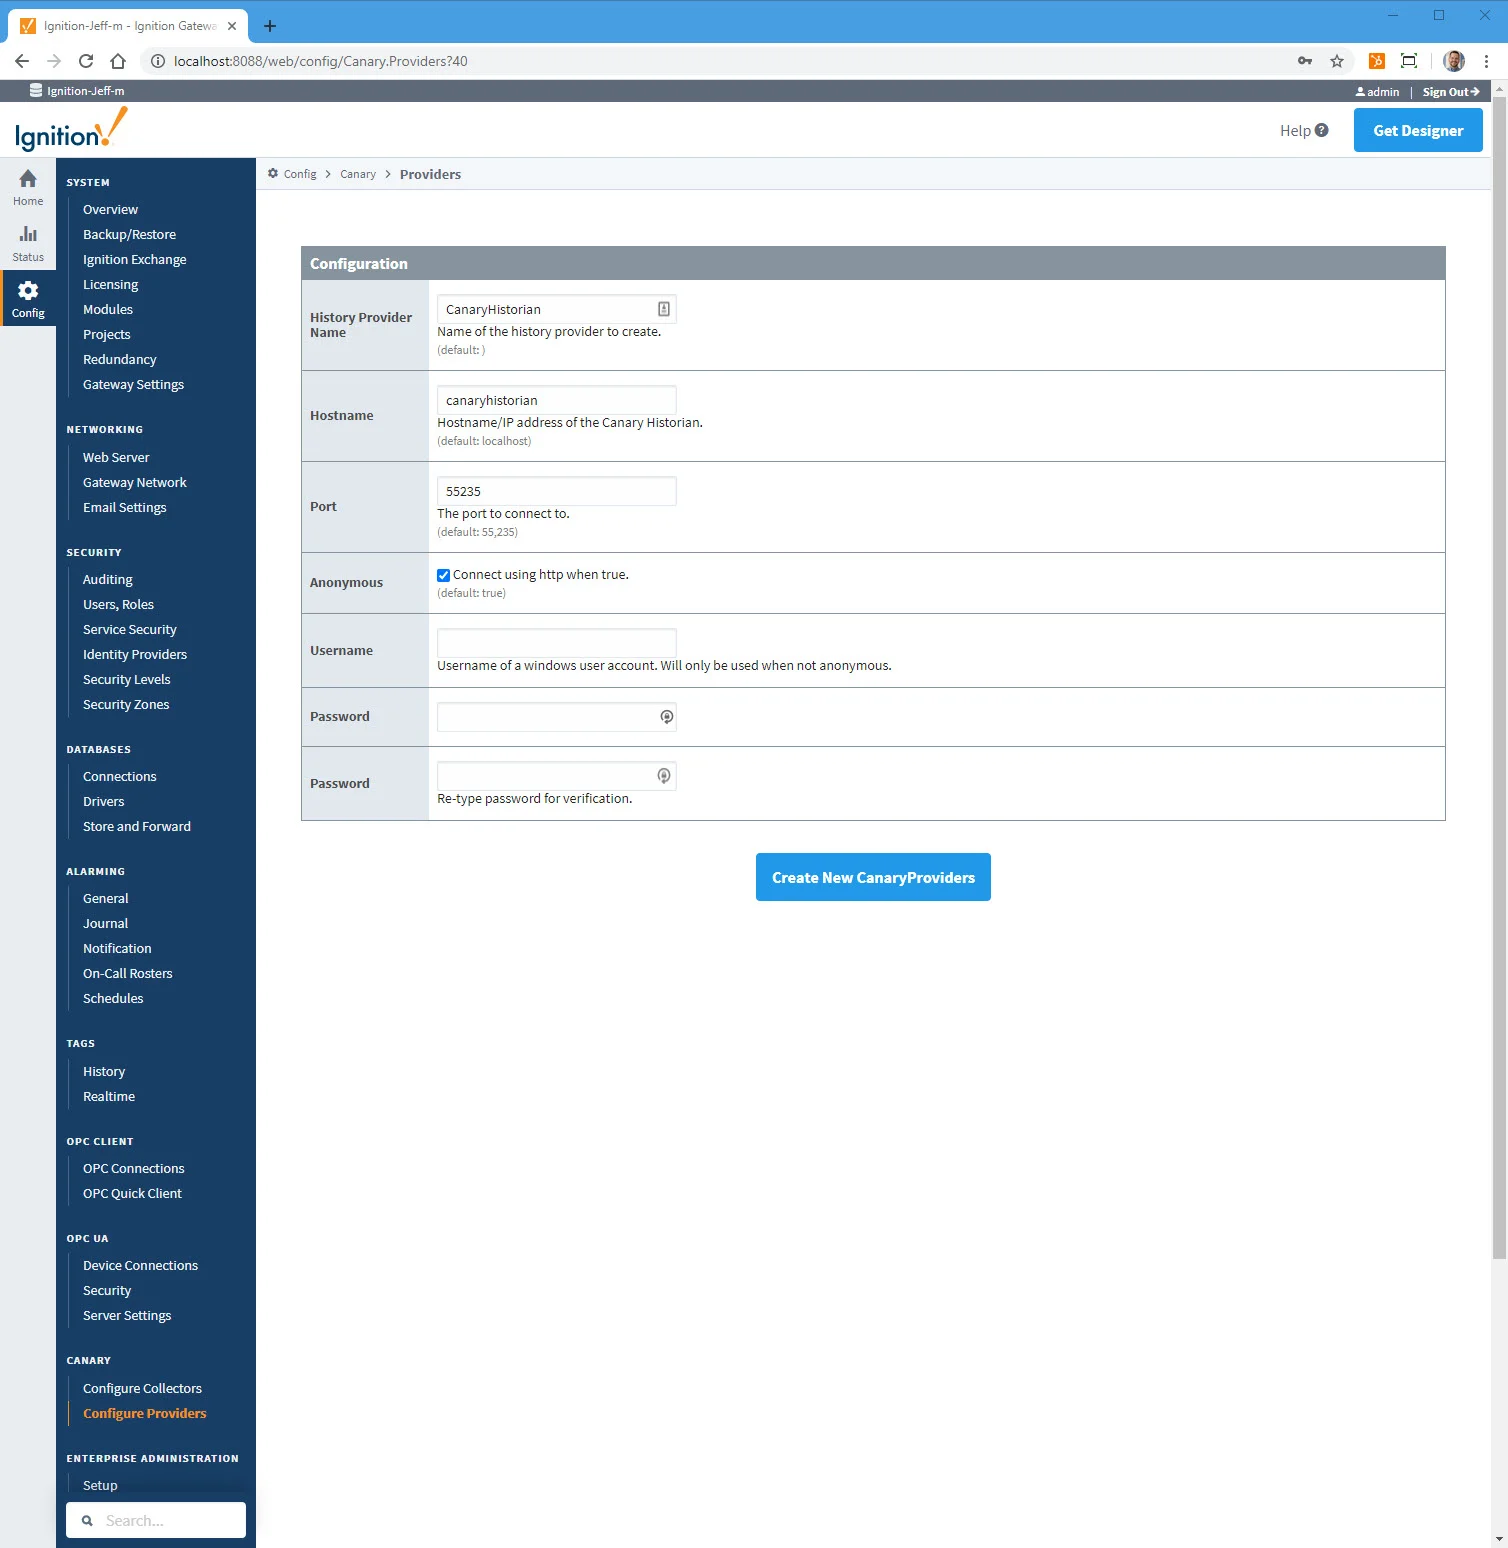
Task: Click browser forward arrow
Action: pyautogui.click(x=54, y=61)
